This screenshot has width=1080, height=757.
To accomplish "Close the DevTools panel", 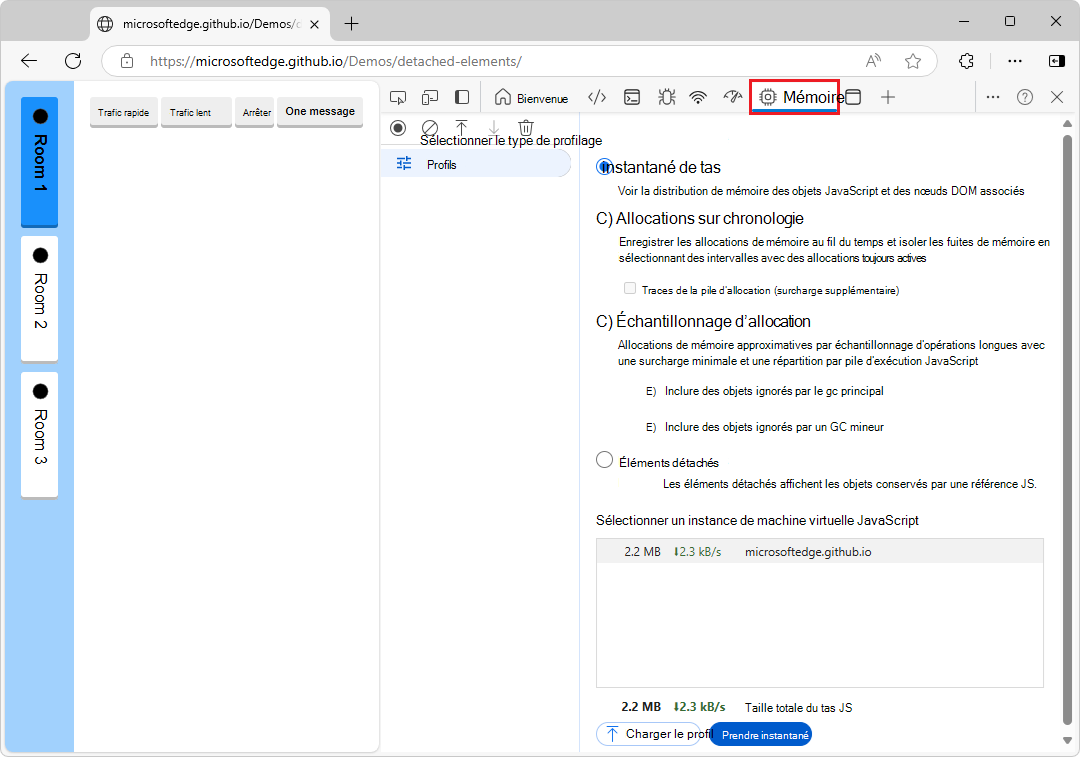I will (x=1057, y=97).
